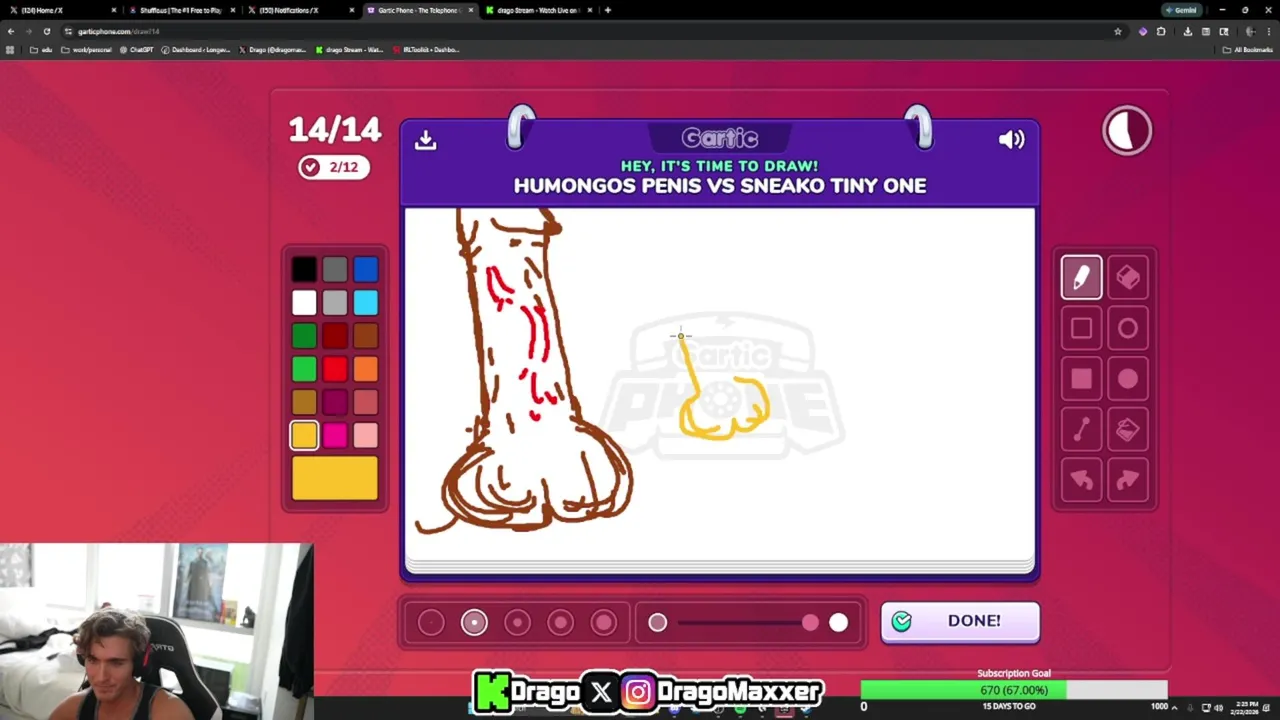Reload the Gartic Phone page

(46, 31)
